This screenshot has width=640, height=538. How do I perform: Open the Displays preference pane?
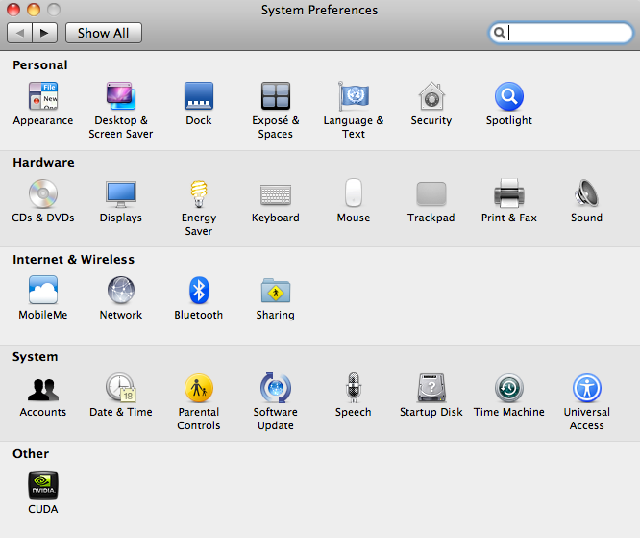[x=120, y=195]
